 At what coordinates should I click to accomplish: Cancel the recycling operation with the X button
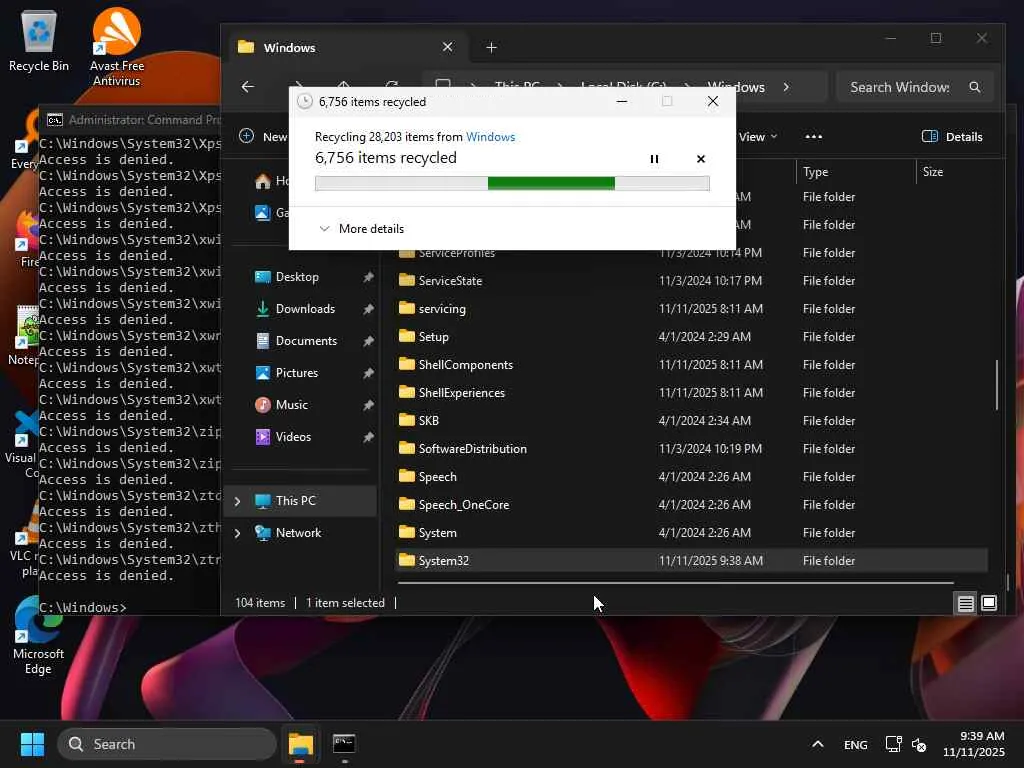coord(701,159)
